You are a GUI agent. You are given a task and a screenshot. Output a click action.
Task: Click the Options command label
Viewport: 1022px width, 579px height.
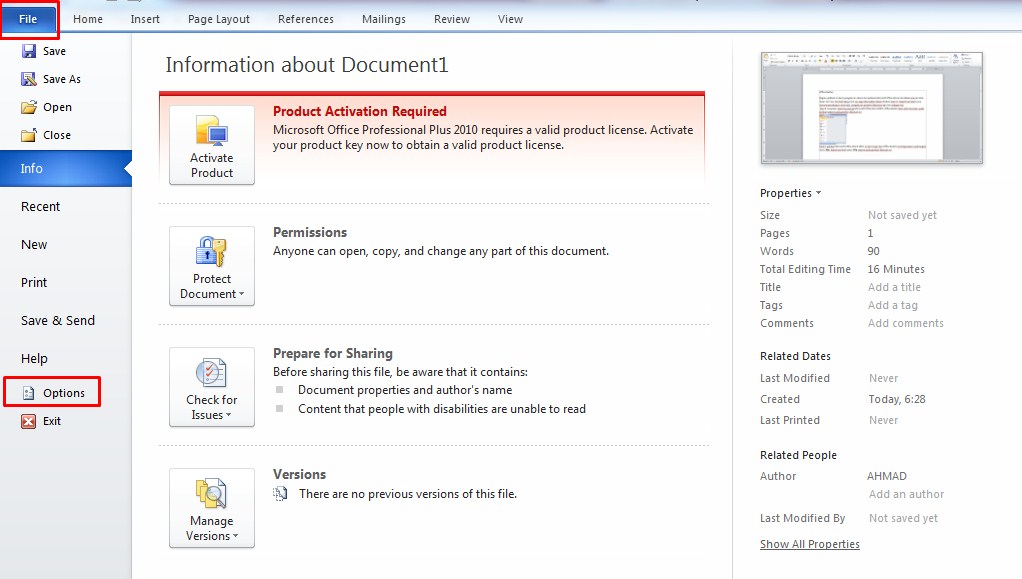(64, 393)
